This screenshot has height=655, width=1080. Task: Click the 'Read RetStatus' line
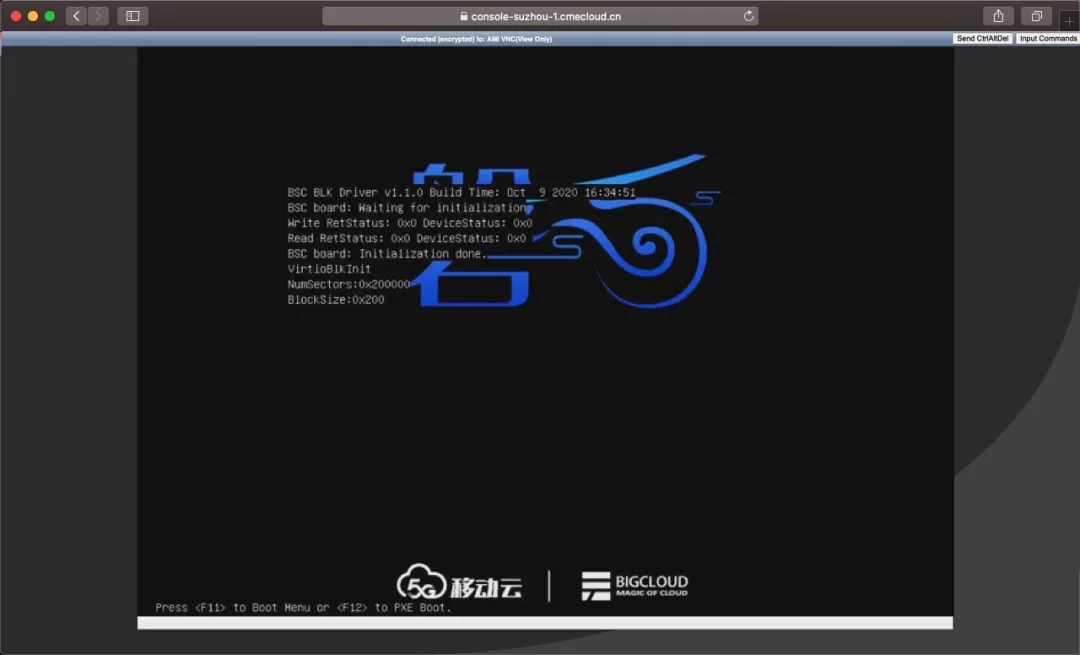[406, 238]
